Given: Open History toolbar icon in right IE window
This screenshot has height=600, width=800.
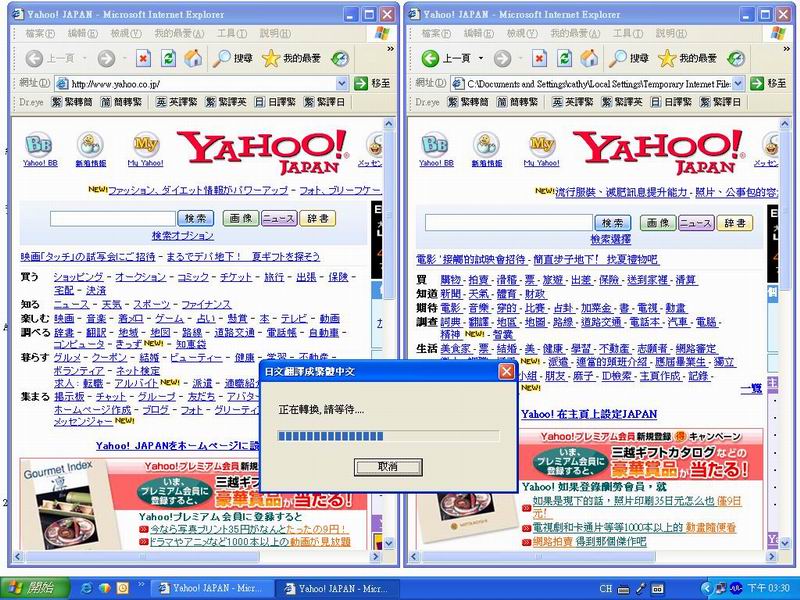Looking at the screenshot, I should click(x=735, y=59).
